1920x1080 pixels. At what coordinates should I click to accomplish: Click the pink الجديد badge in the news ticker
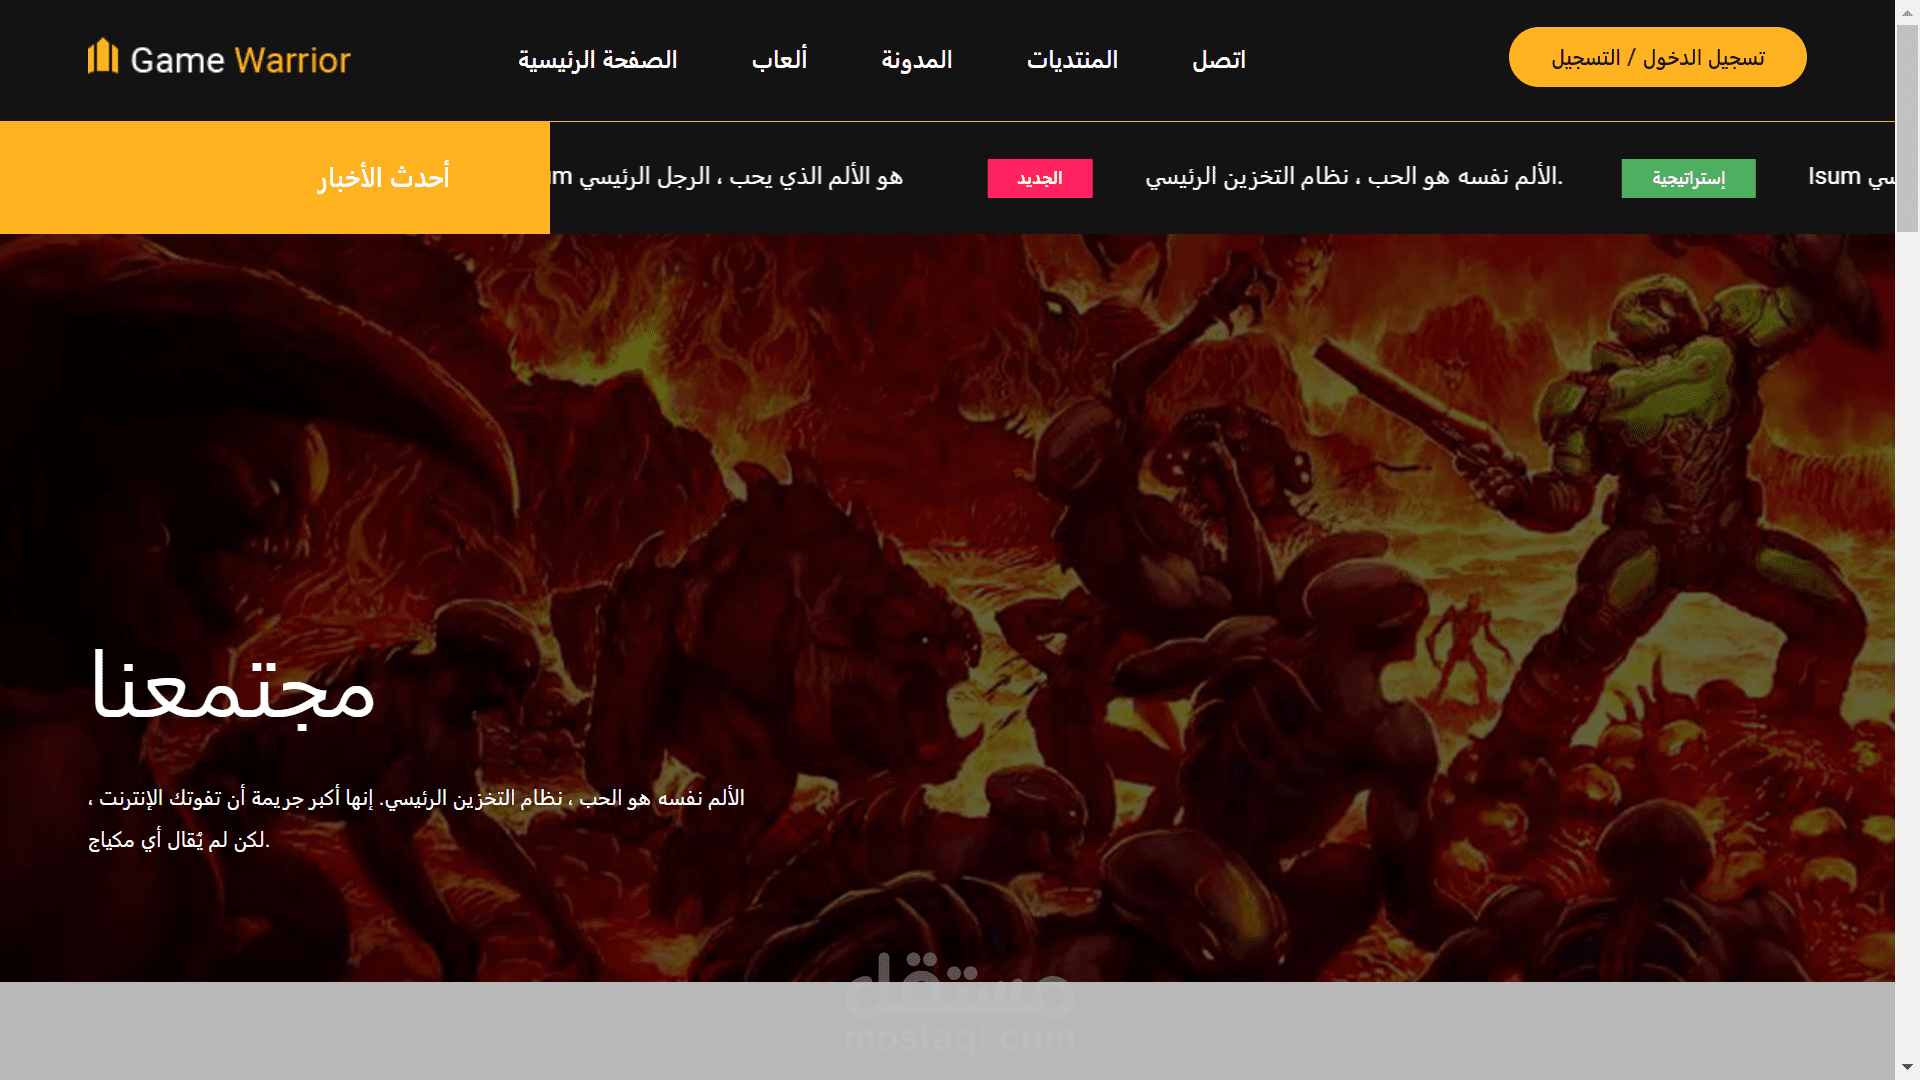pos(1040,179)
